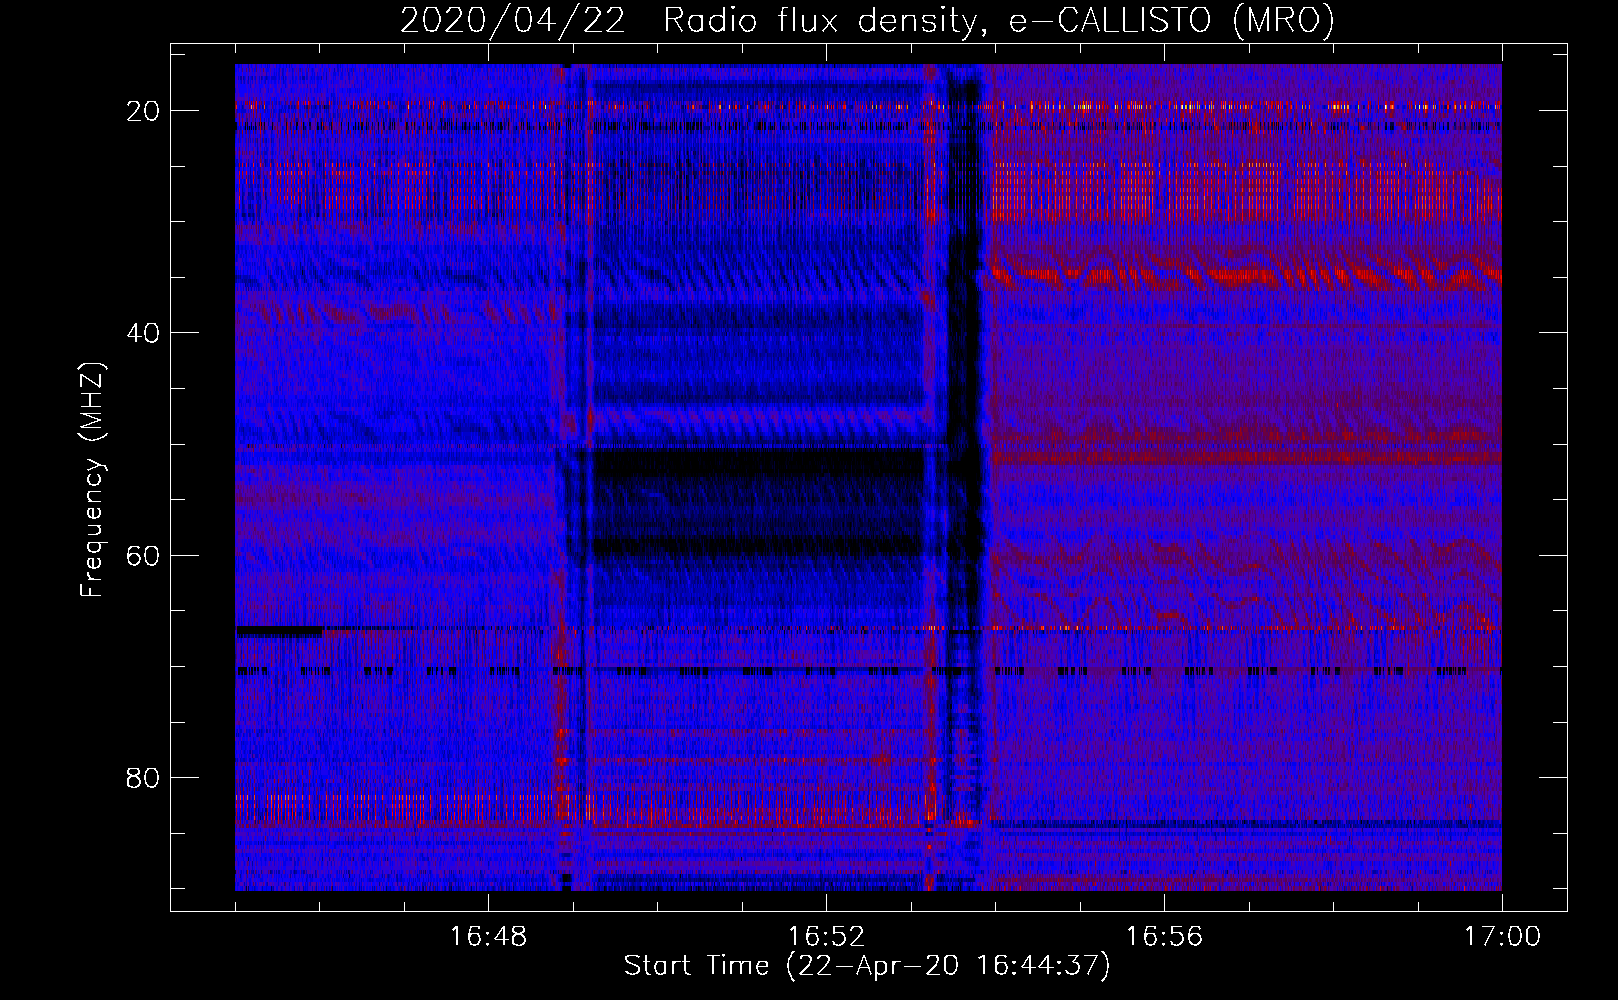The image size is (1618, 1000).
Task: Click the 16:52 time tick label
Action: click(826, 937)
